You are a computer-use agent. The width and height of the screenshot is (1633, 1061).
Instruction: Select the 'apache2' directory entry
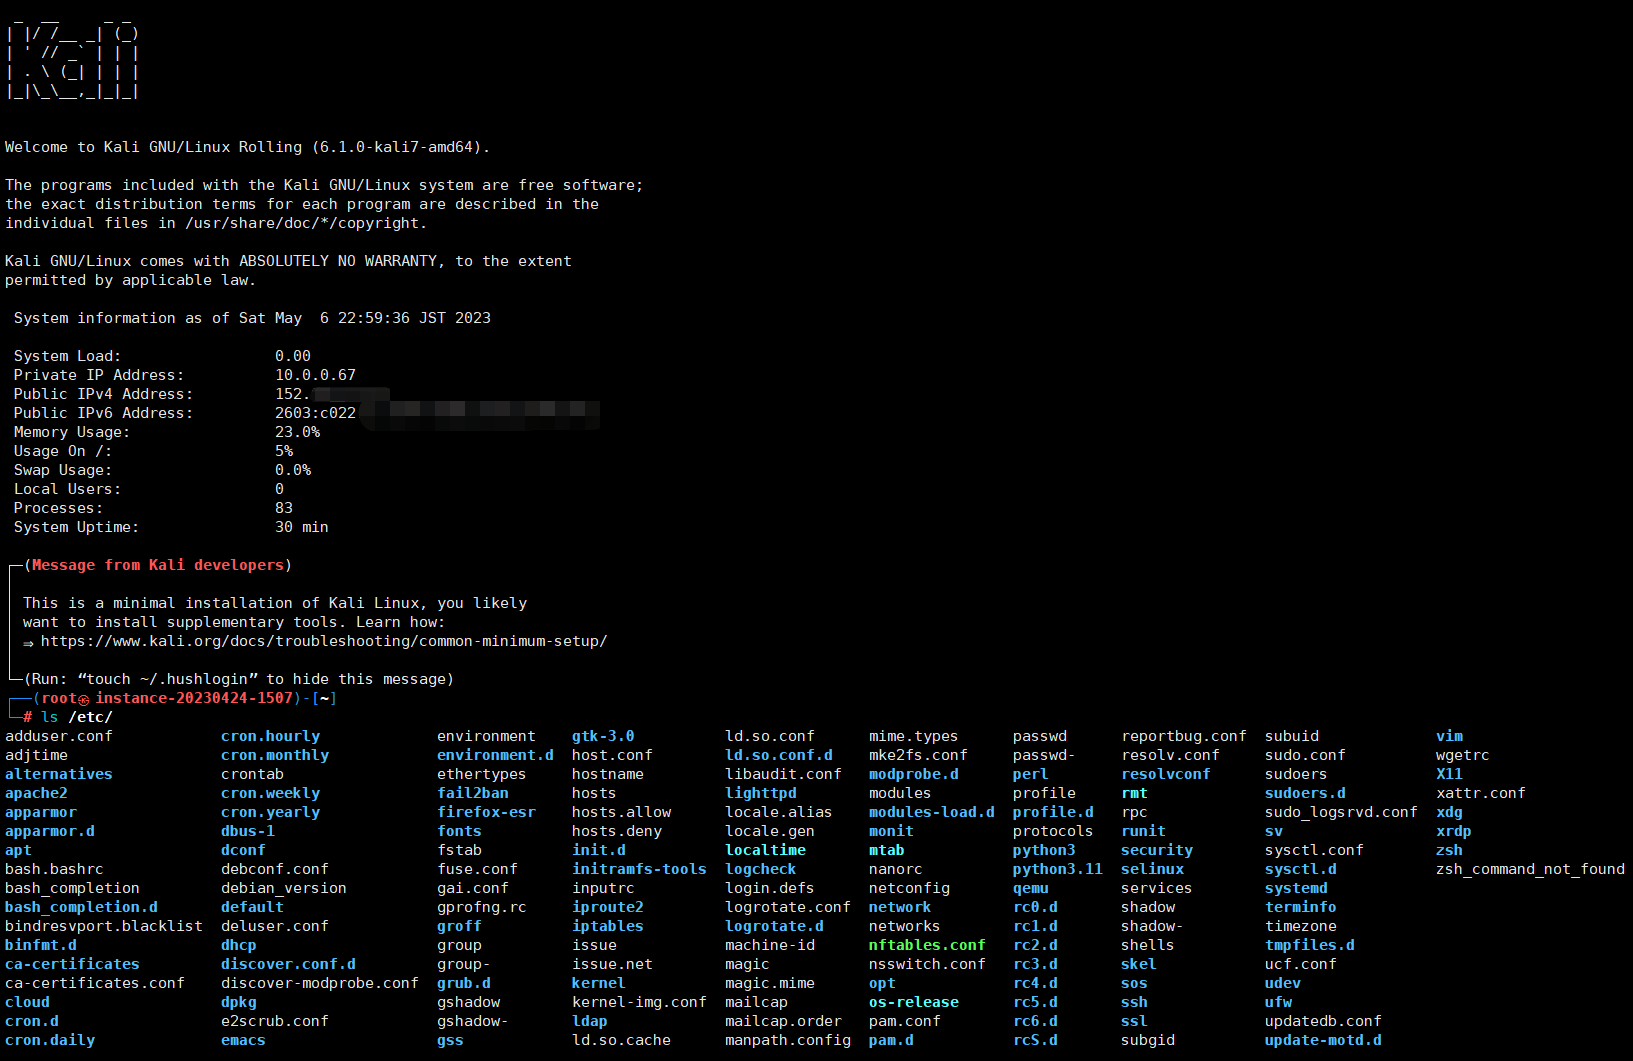(37, 793)
